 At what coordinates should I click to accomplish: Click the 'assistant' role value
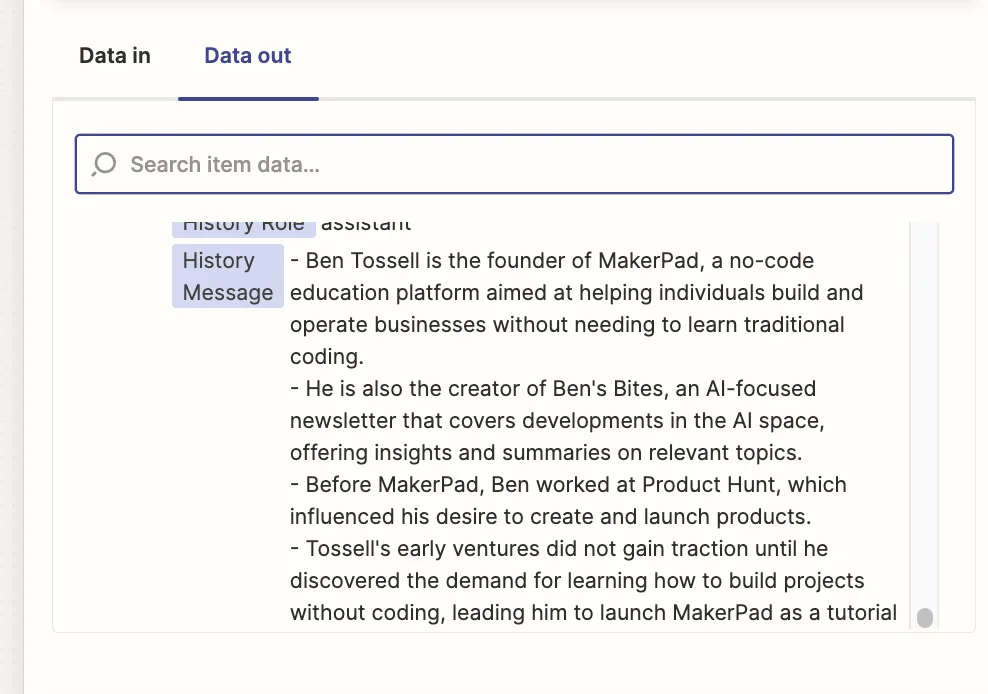click(x=366, y=227)
